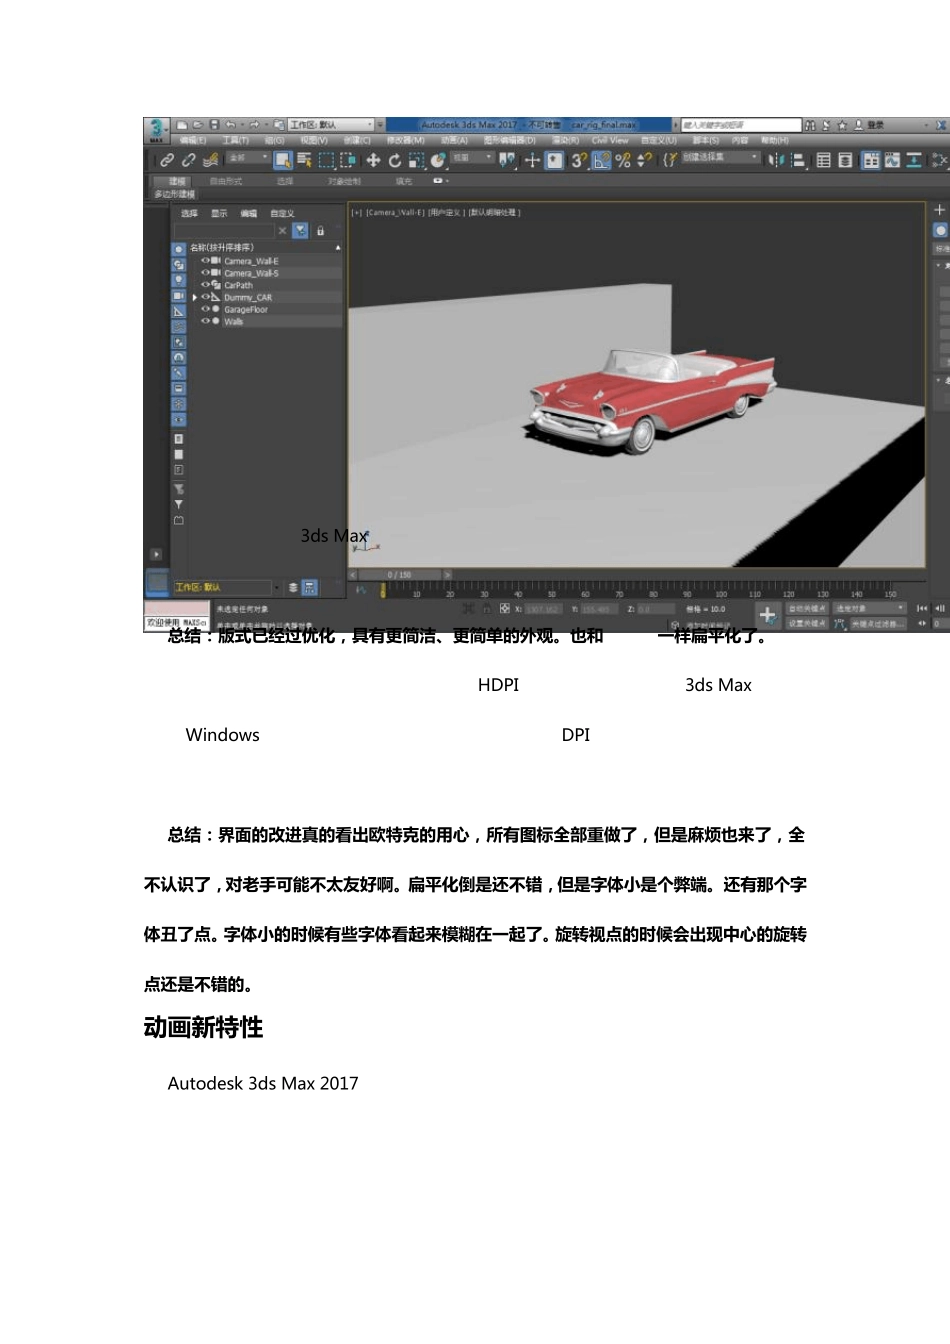Toggle Window/Crossing selection icon
This screenshot has height=1344, width=950.
click(x=348, y=160)
